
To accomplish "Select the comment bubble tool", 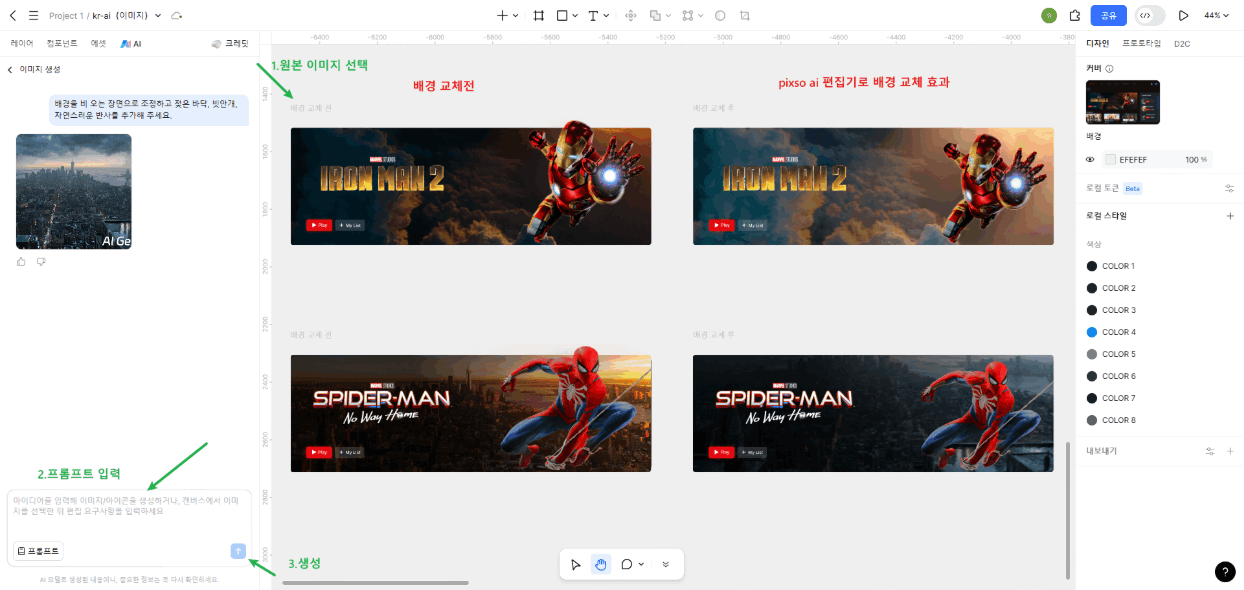I will coord(627,564).
